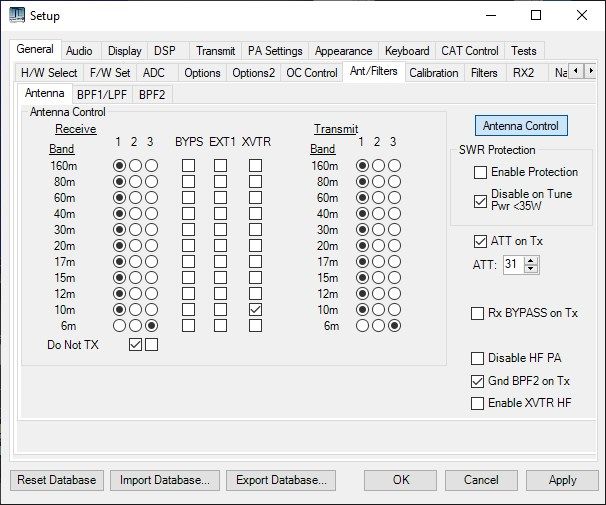
Task: Open the Calibration sub-tab
Action: (433, 73)
